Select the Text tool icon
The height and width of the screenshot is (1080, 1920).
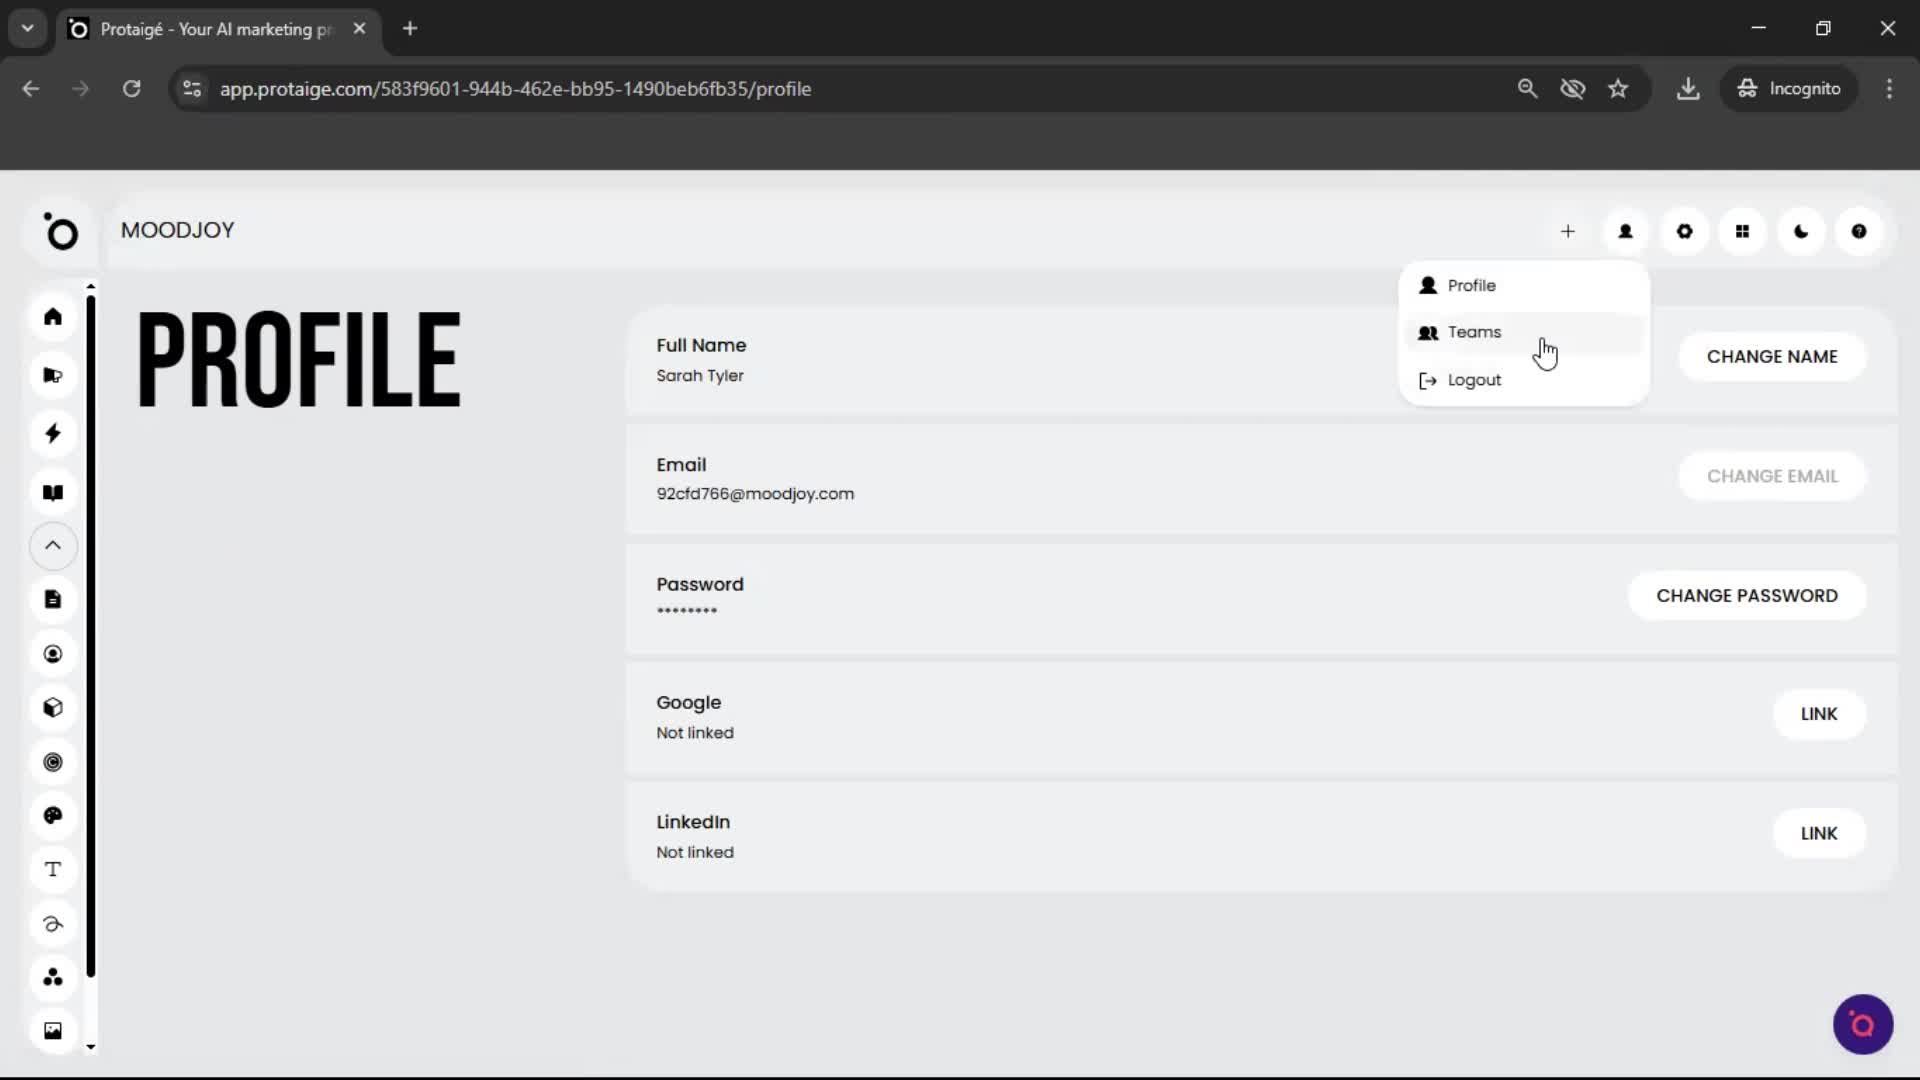tap(53, 869)
